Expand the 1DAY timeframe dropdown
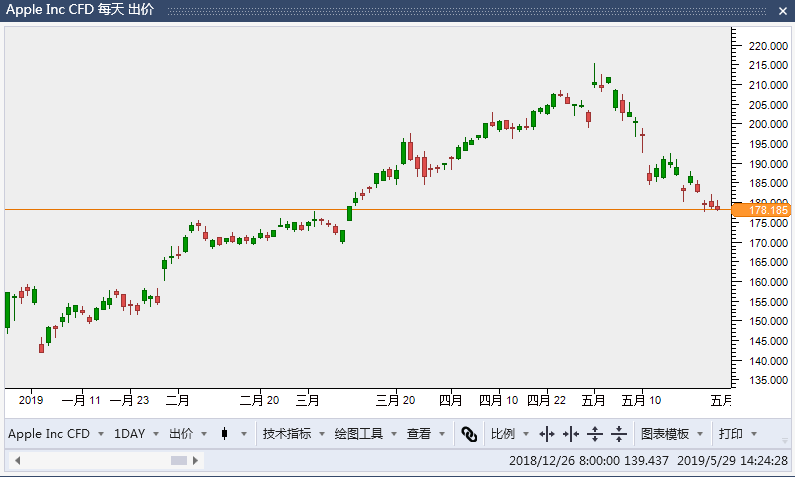Screen dimensions: 795x477 (156, 434)
